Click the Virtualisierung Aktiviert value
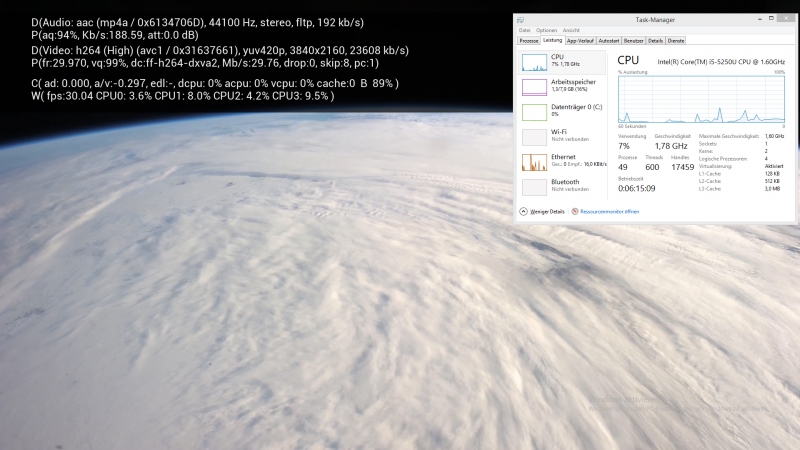Screen dimensions: 800x450 point(774,166)
